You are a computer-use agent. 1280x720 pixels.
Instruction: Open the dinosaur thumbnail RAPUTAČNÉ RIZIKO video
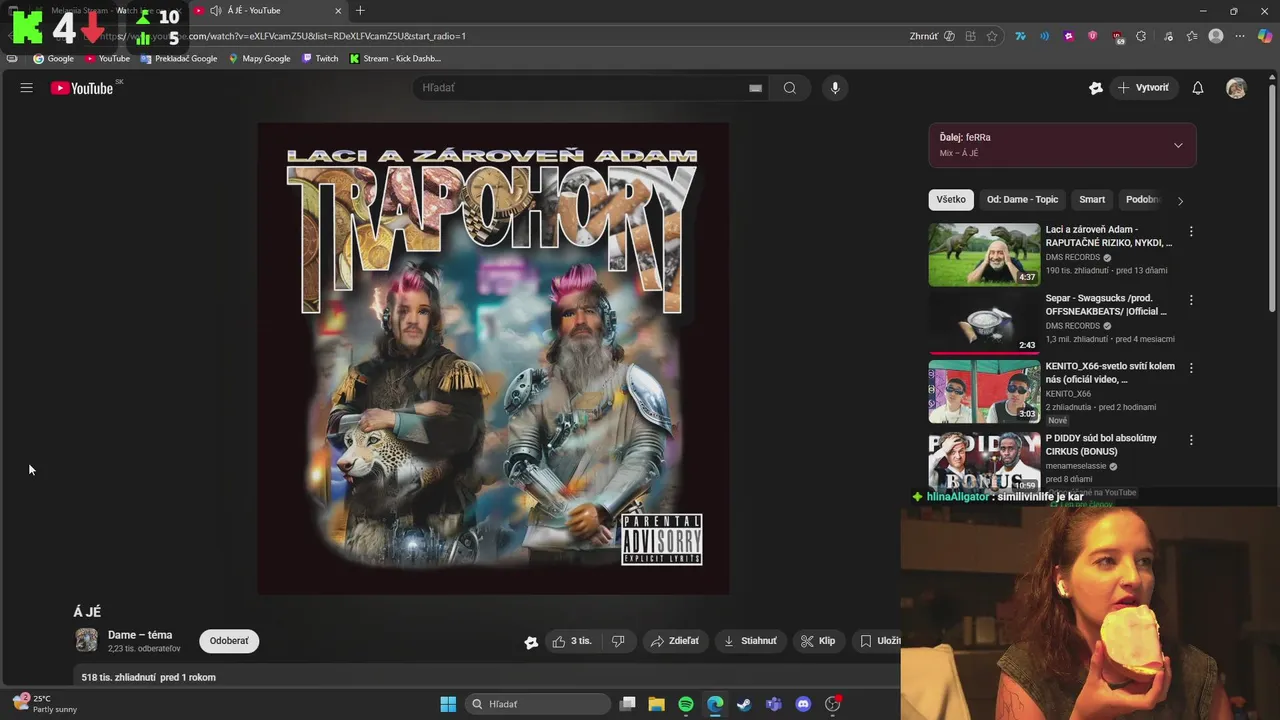[x=984, y=254]
